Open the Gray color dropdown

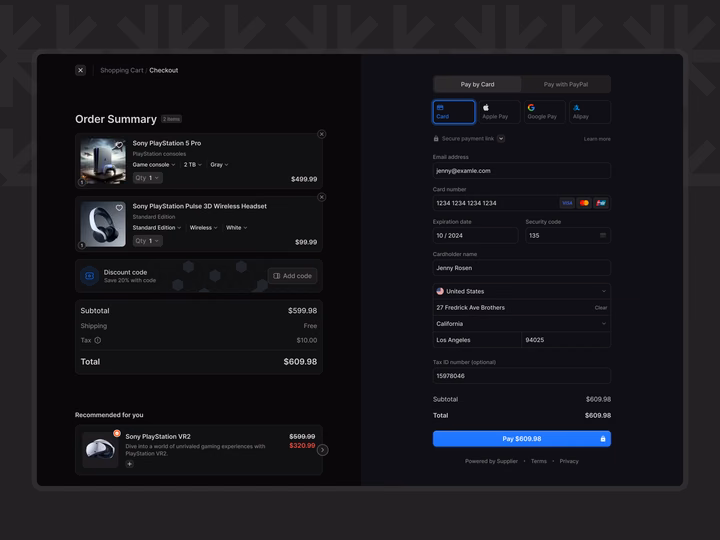219,165
